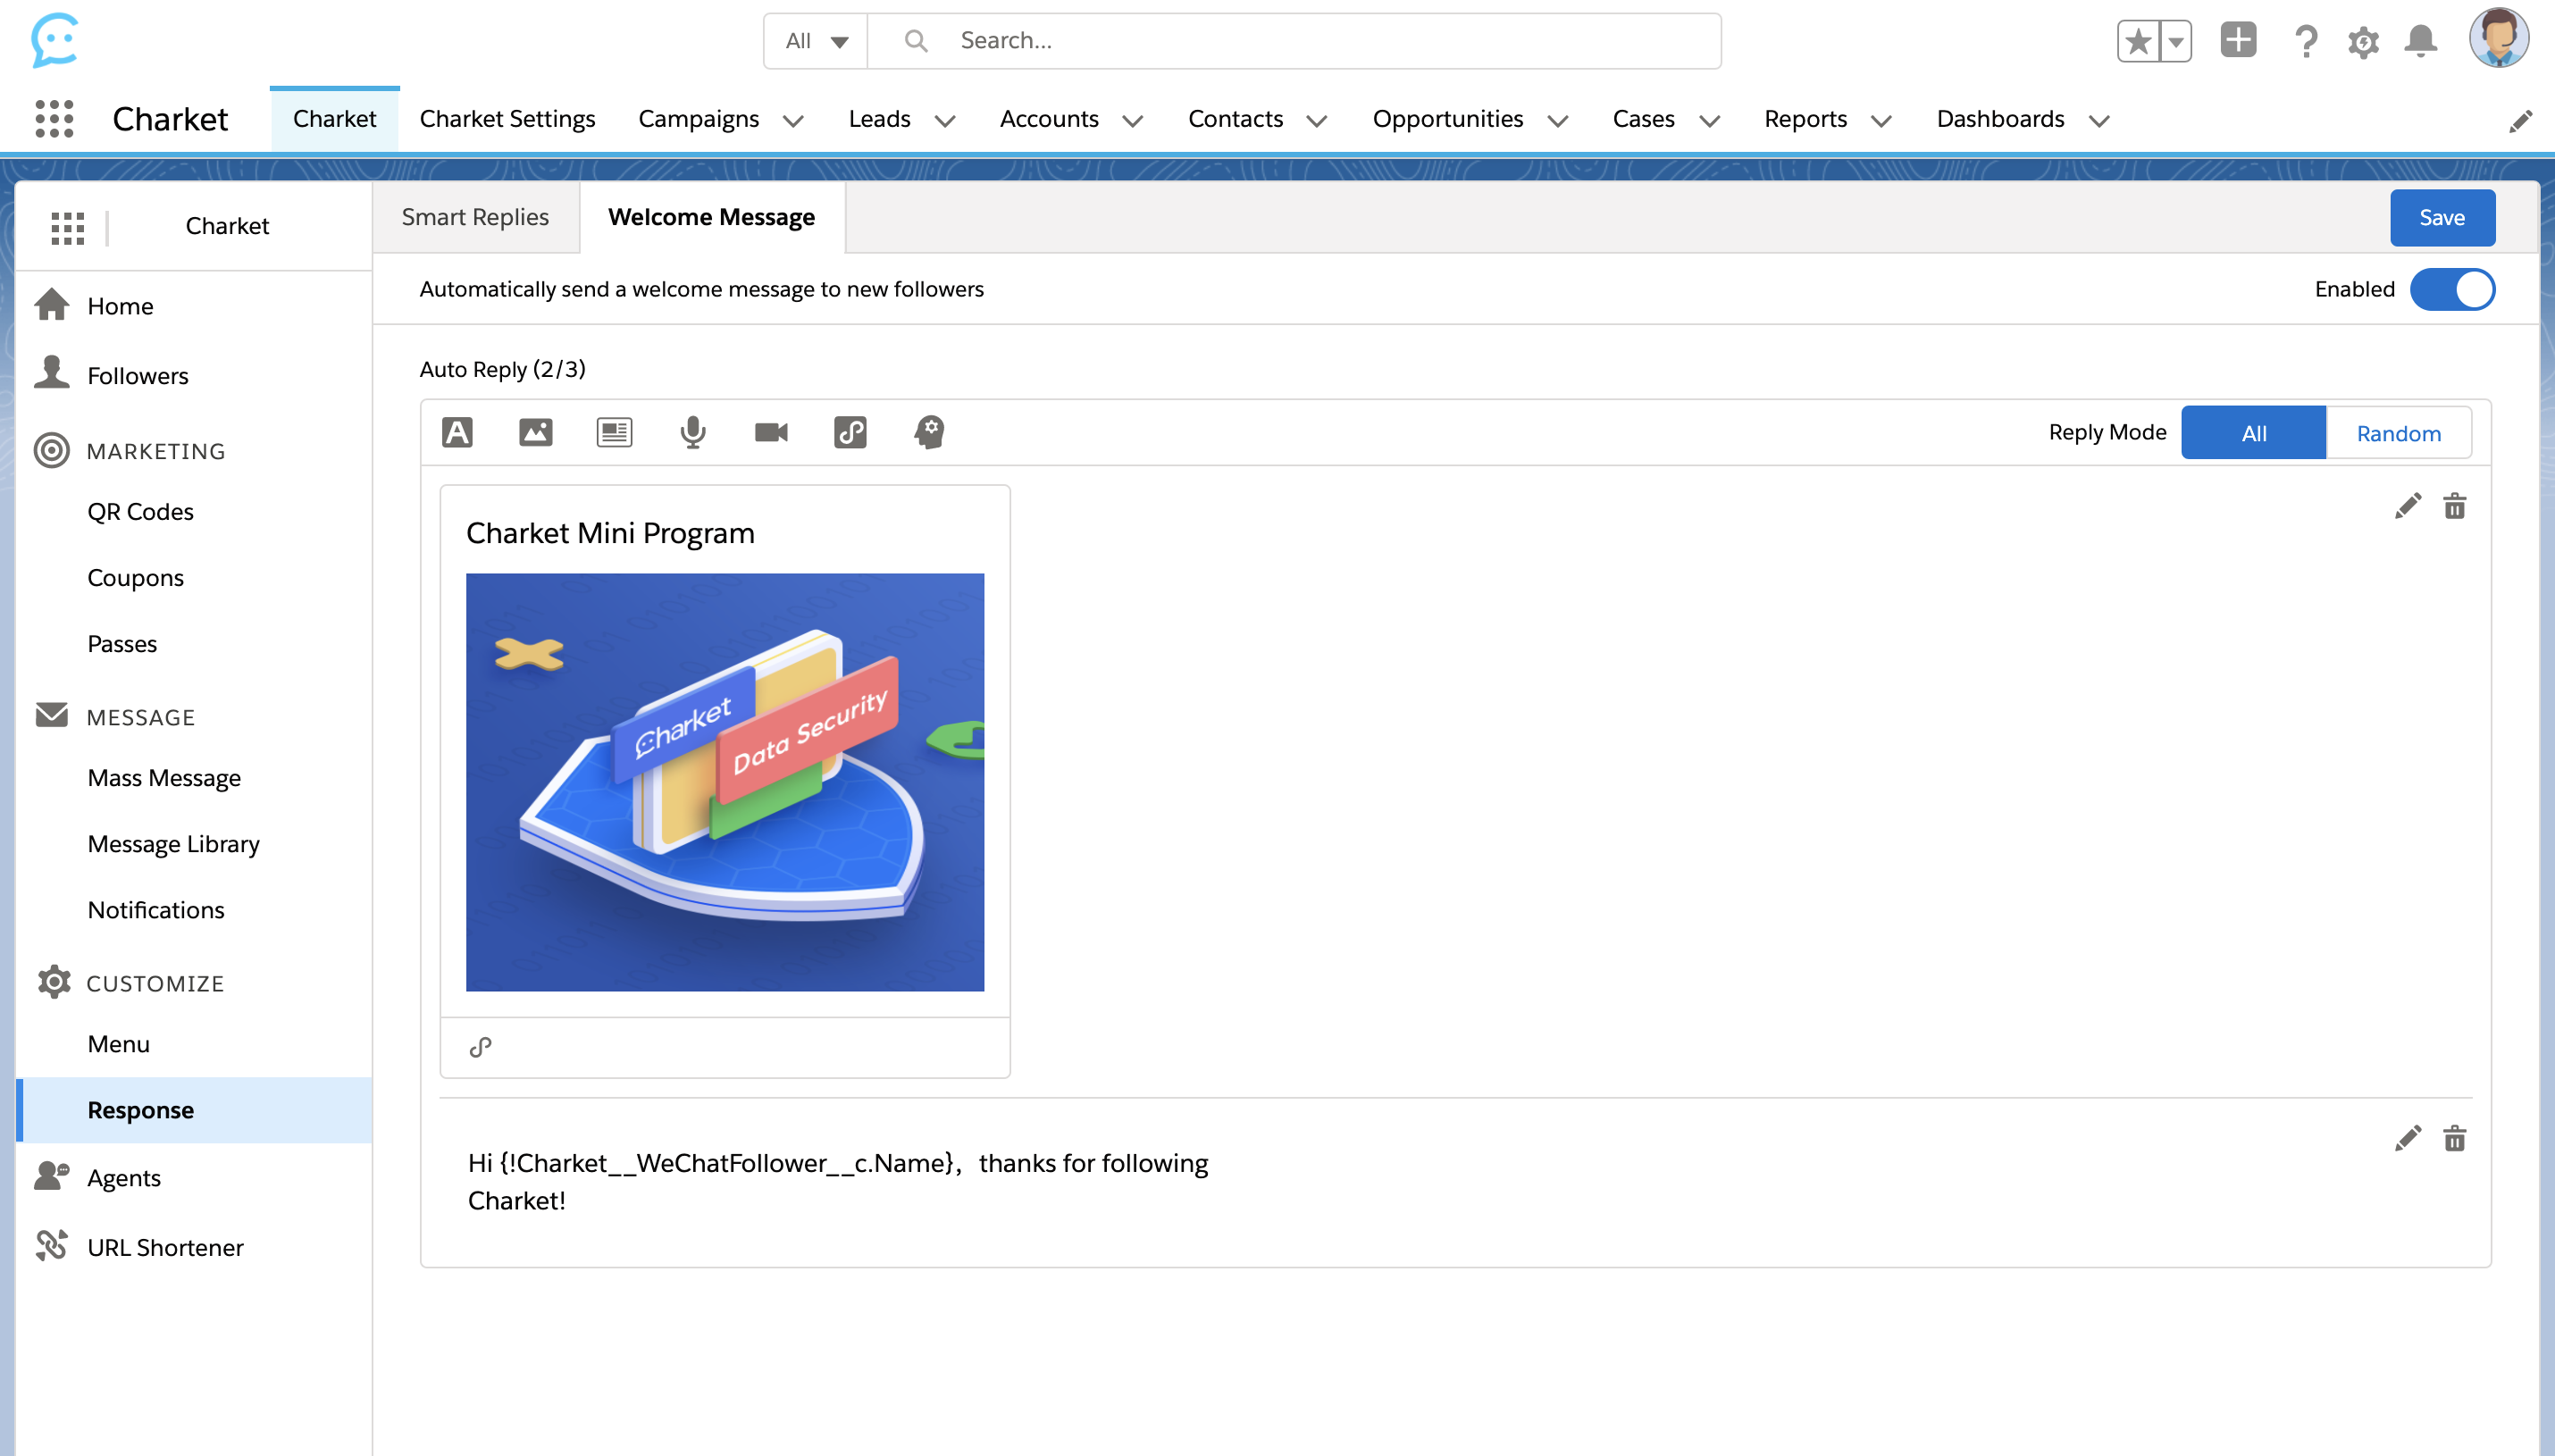Open Message Library in the sidebar
This screenshot has height=1456, width=2555.
(173, 844)
